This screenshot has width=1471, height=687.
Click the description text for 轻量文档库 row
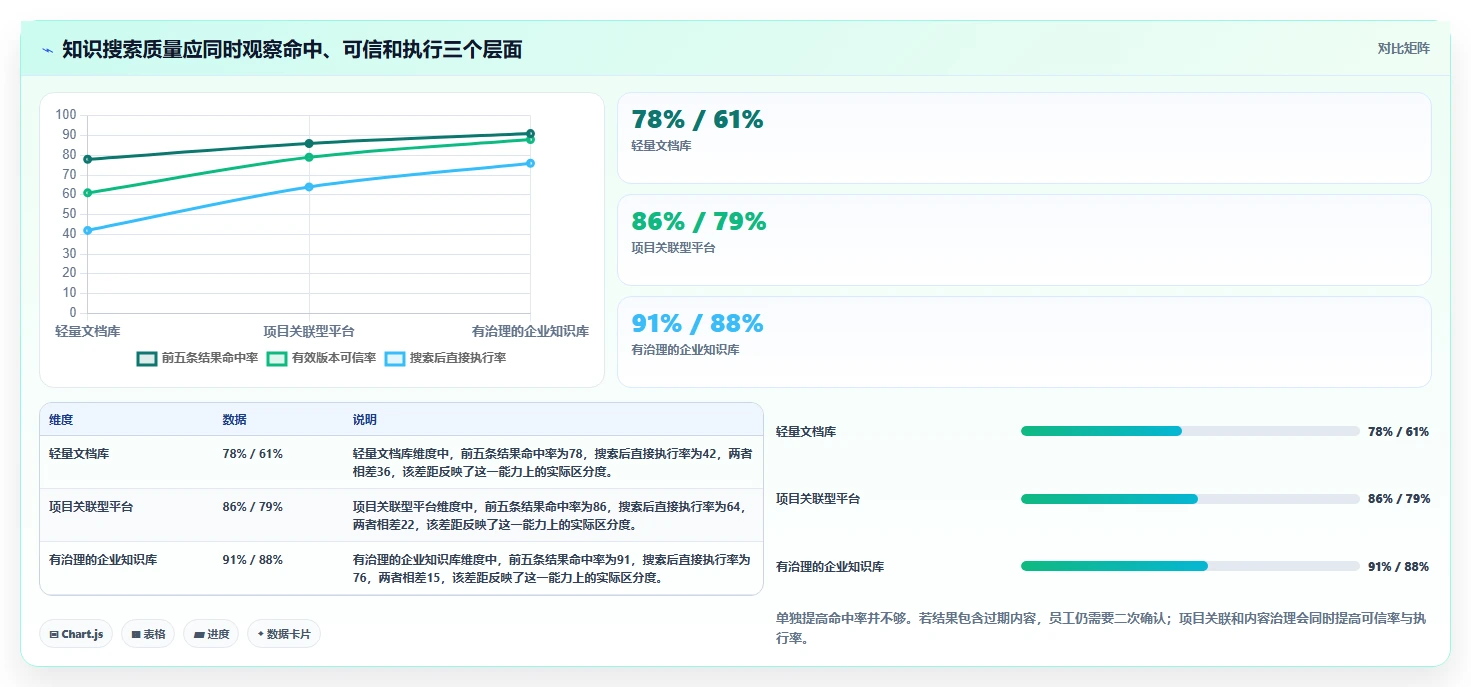552,463
